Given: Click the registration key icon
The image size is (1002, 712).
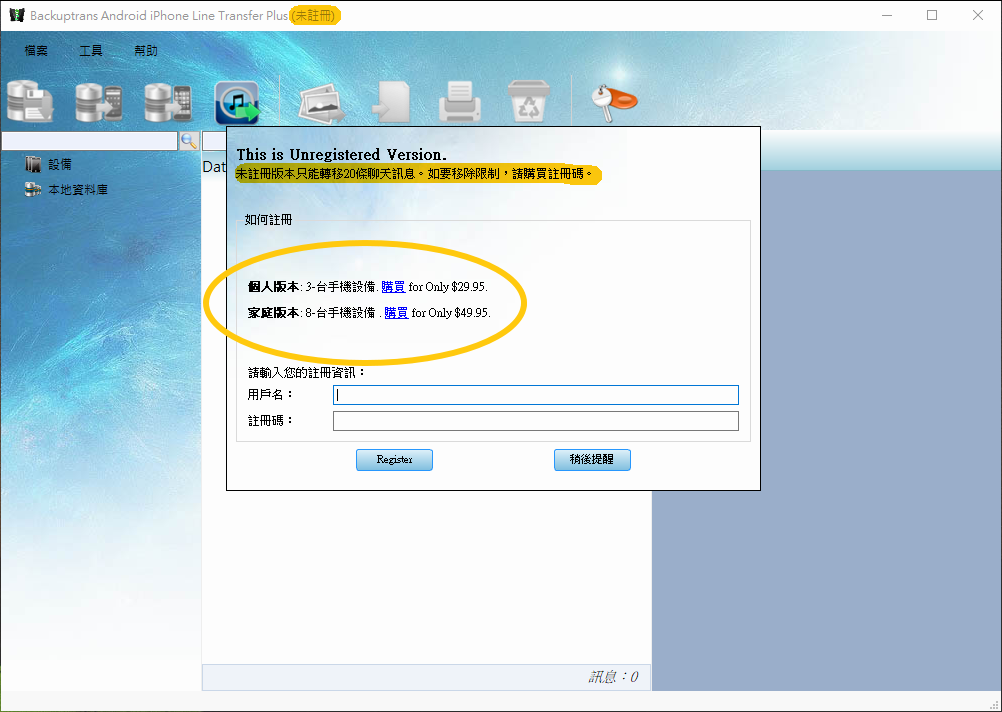Looking at the screenshot, I should [x=613, y=102].
